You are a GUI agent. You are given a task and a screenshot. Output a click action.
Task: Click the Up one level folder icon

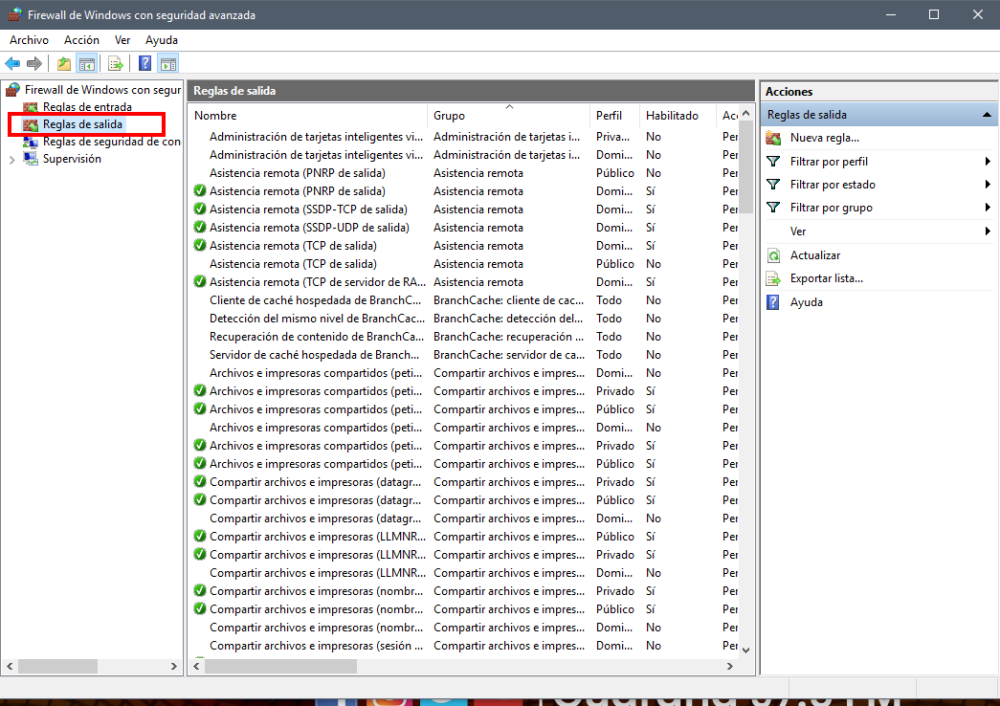point(64,64)
